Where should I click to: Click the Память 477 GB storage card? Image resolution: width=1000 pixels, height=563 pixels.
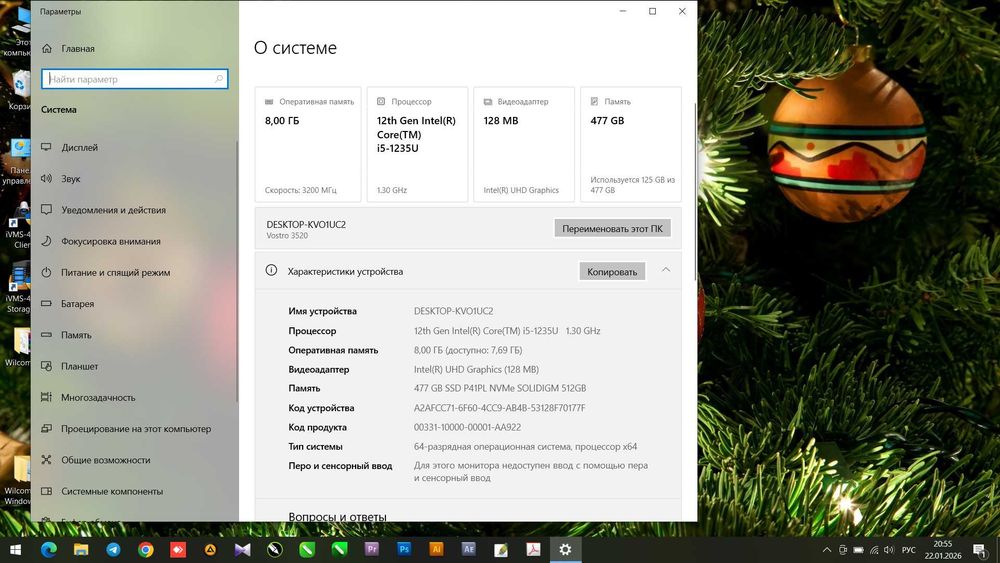pos(631,145)
